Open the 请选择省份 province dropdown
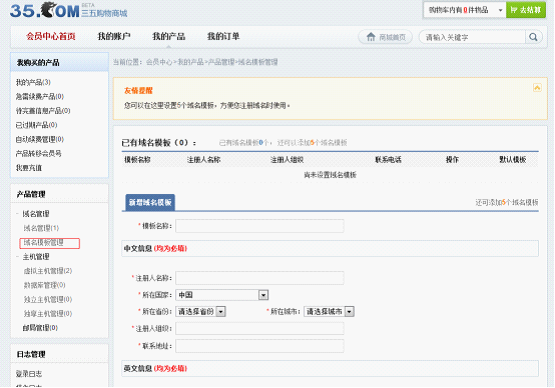 (201, 312)
